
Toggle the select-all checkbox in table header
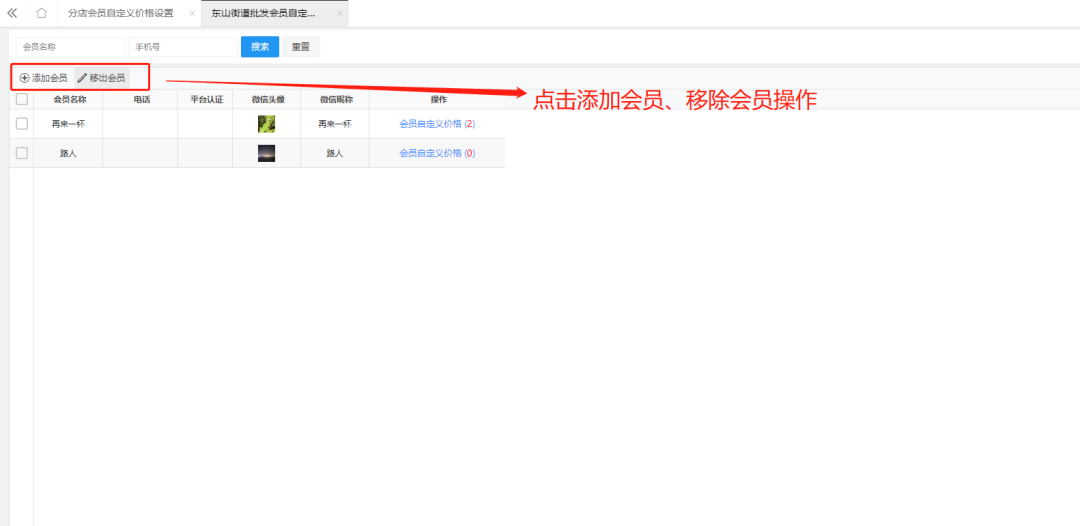click(22, 99)
